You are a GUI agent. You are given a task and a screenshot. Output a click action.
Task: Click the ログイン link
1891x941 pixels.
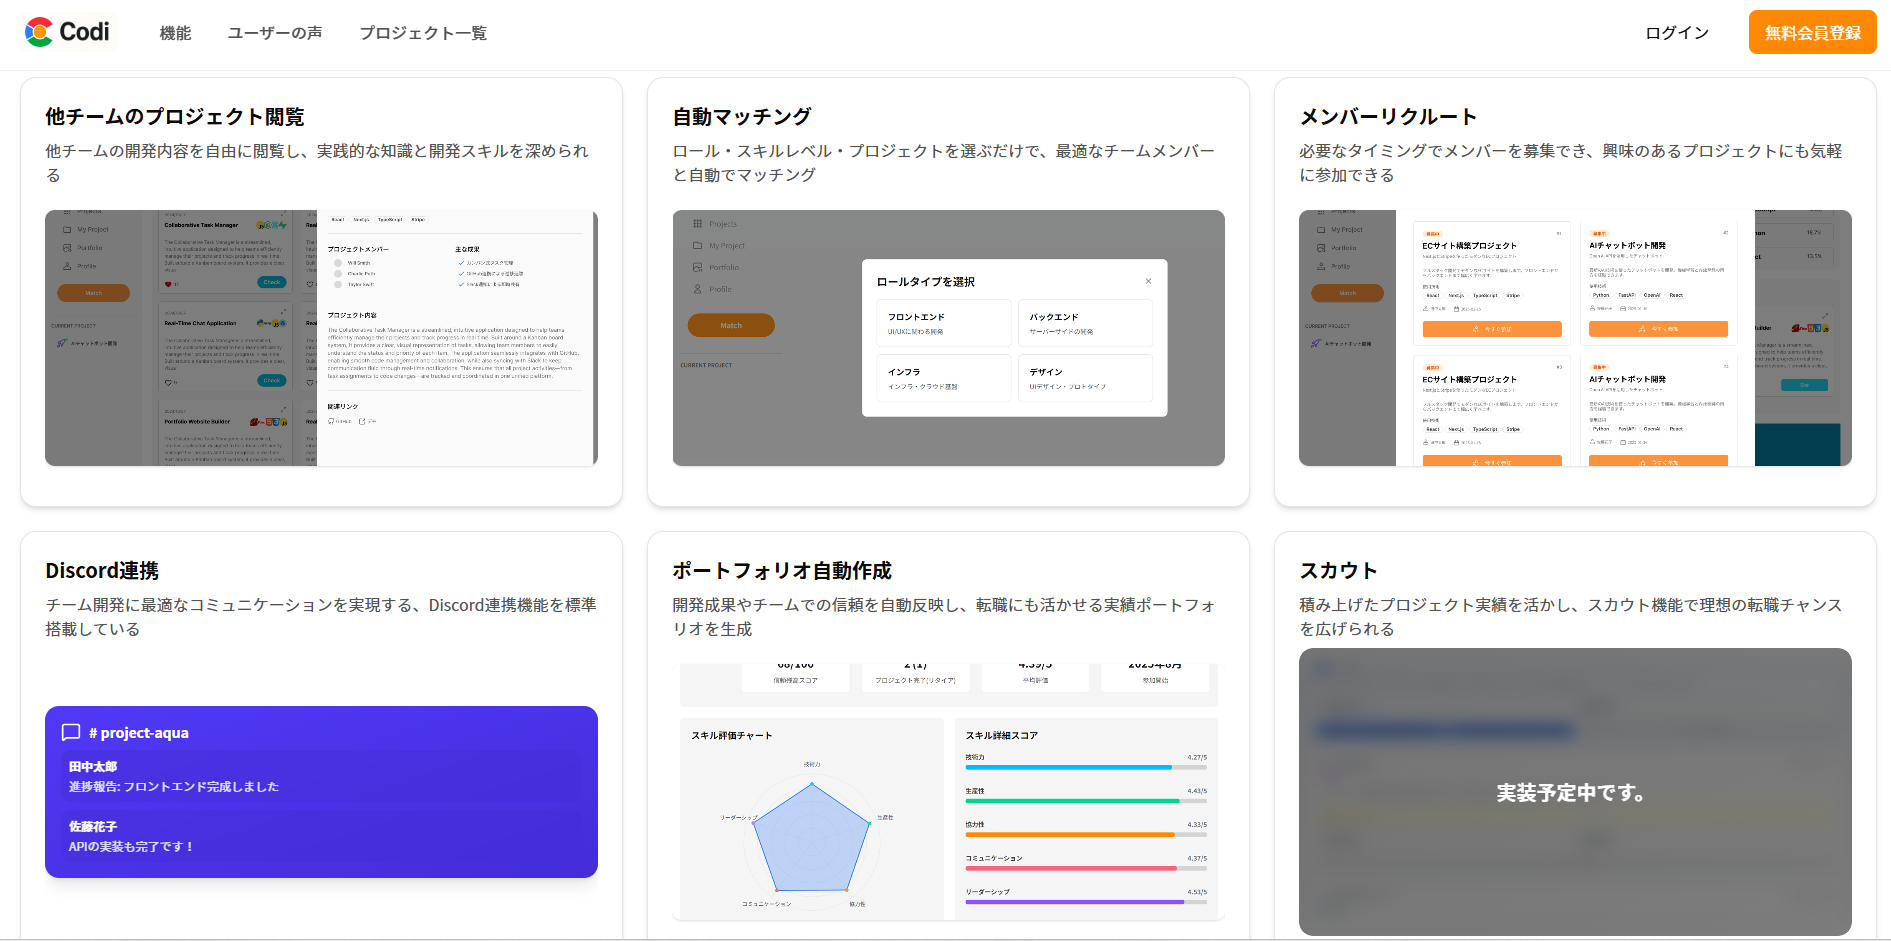coord(1677,33)
